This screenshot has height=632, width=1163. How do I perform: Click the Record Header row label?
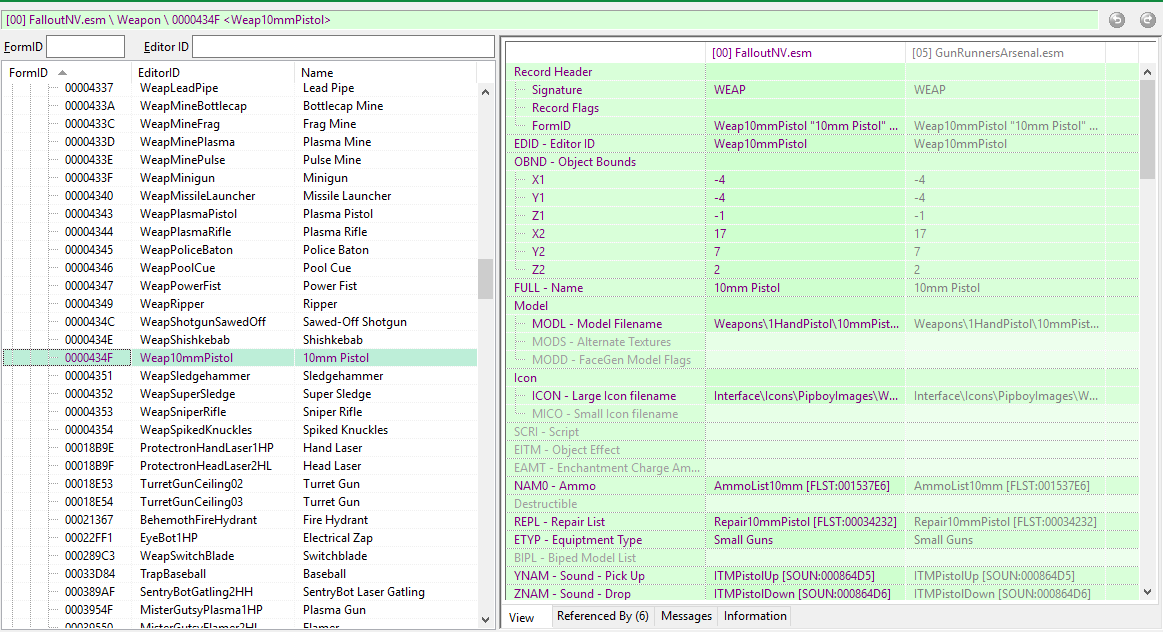pos(553,72)
